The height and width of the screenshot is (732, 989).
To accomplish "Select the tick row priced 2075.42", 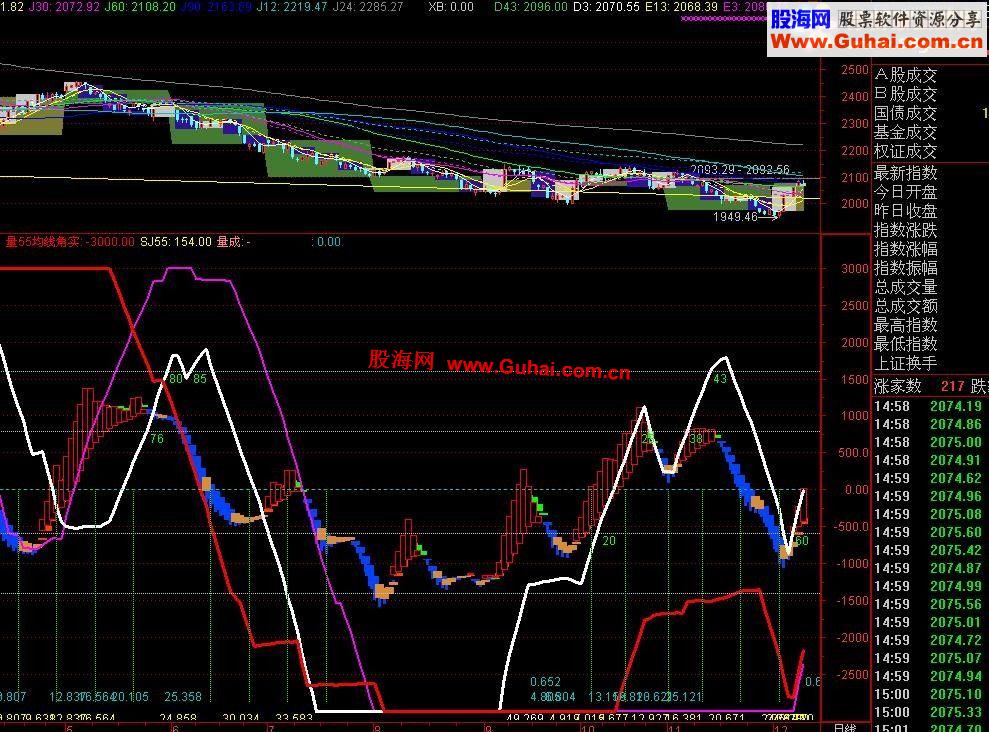I will [x=930, y=550].
